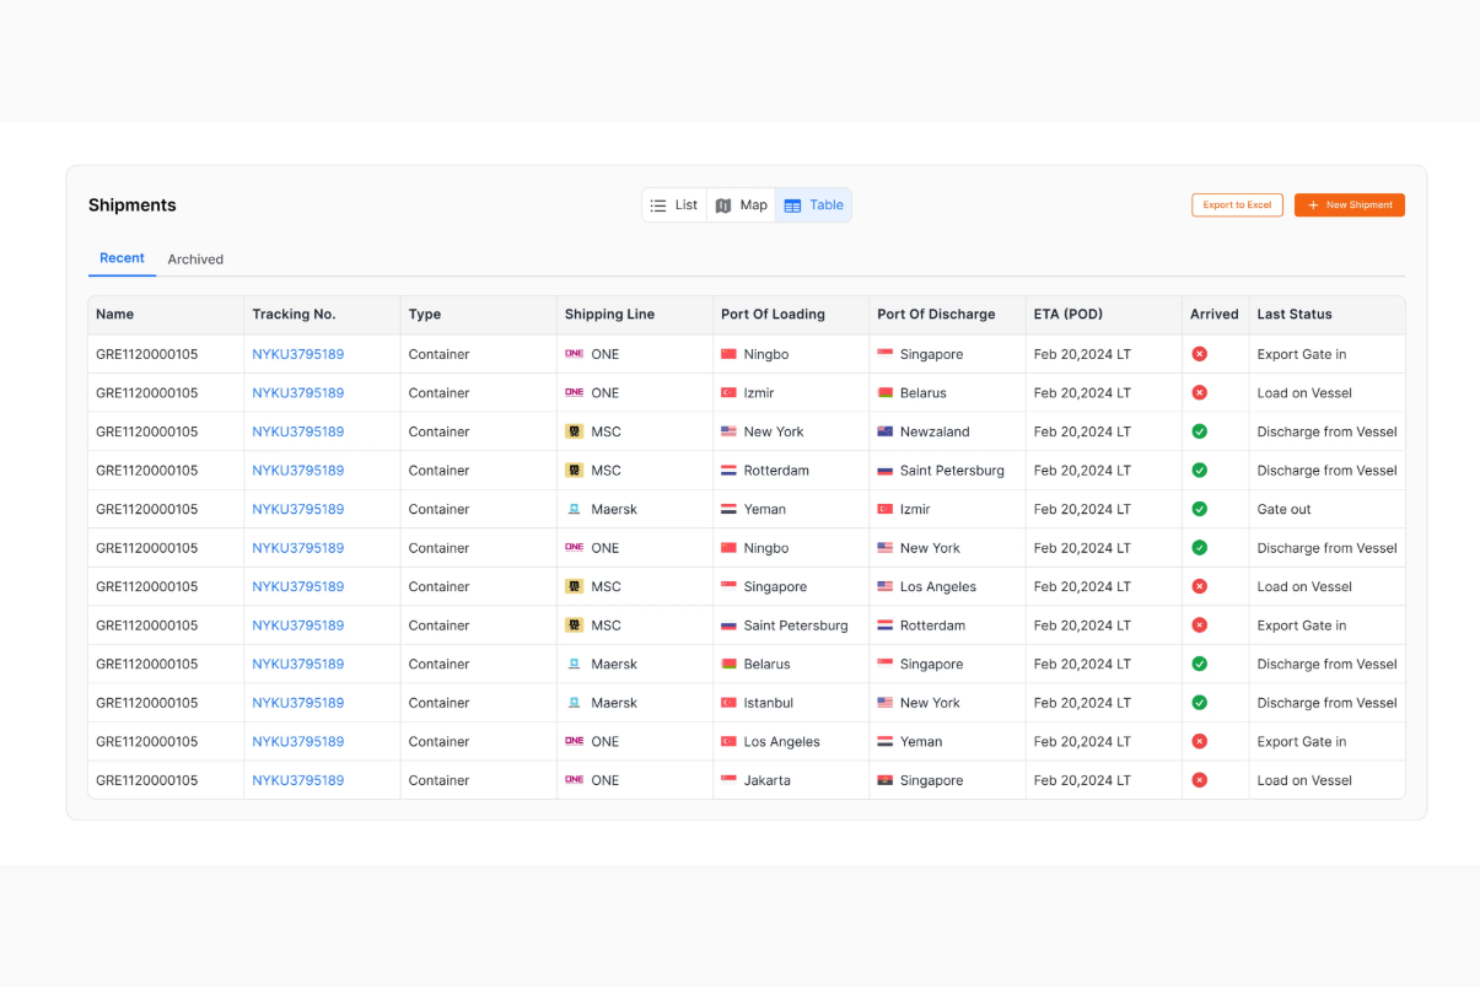The image size is (1480, 987).
Task: Click the Shipping Line column header
Action: coord(635,314)
